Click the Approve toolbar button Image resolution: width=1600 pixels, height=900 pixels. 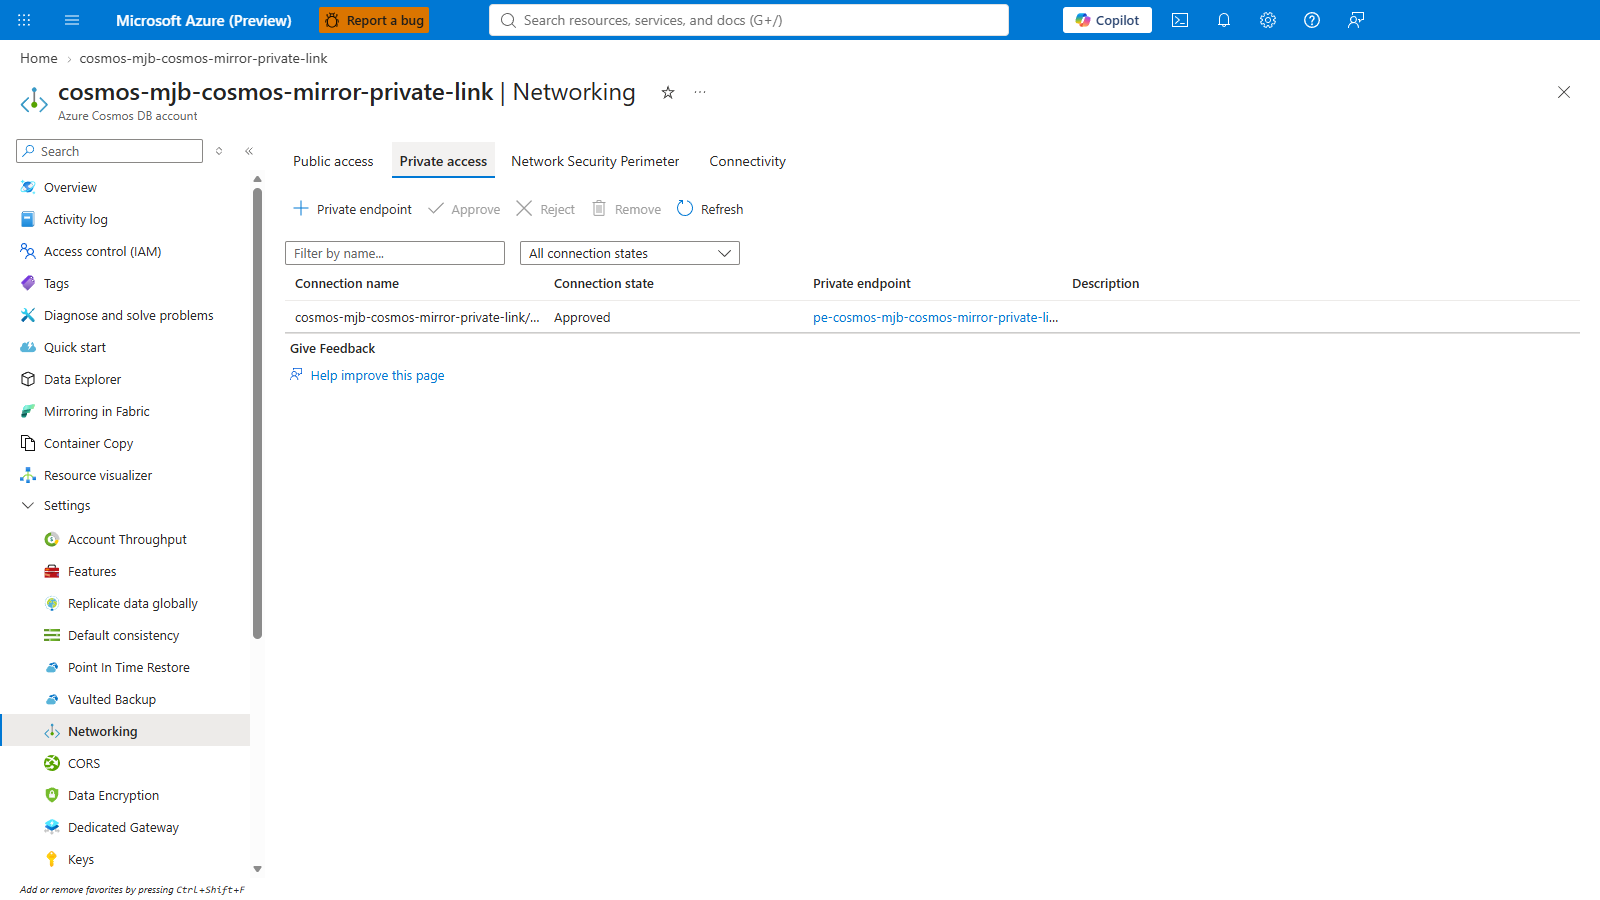(464, 209)
